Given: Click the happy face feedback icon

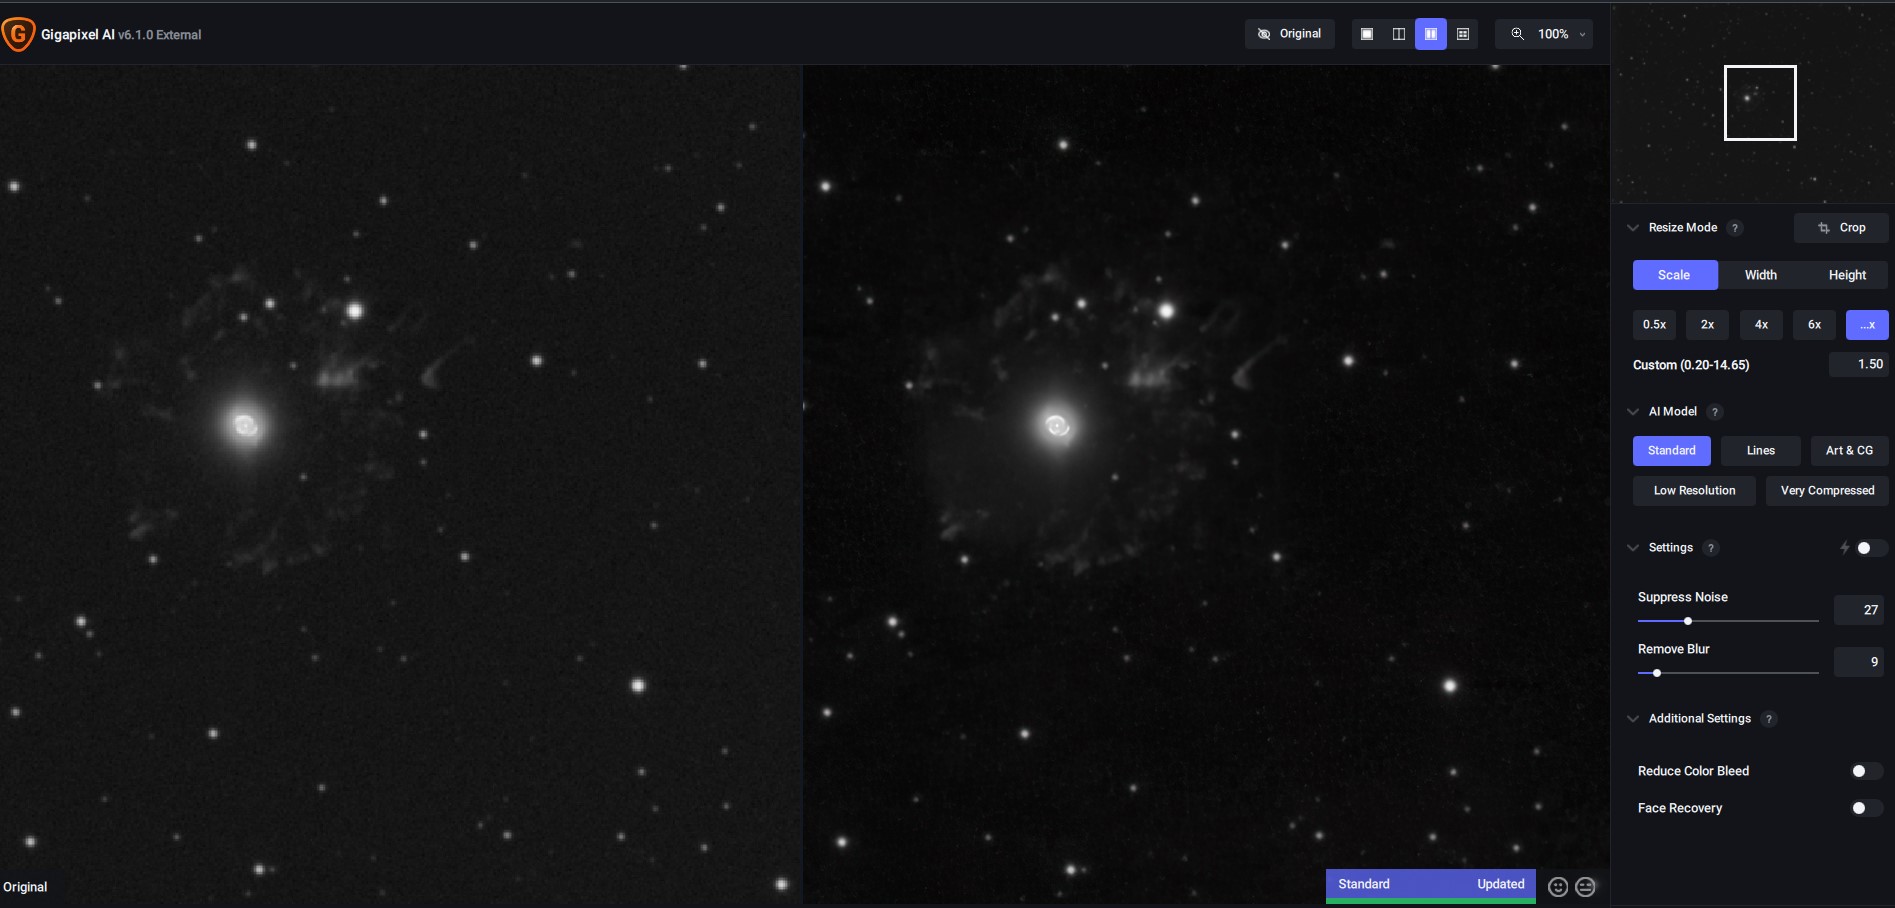Looking at the screenshot, I should pos(1558,887).
